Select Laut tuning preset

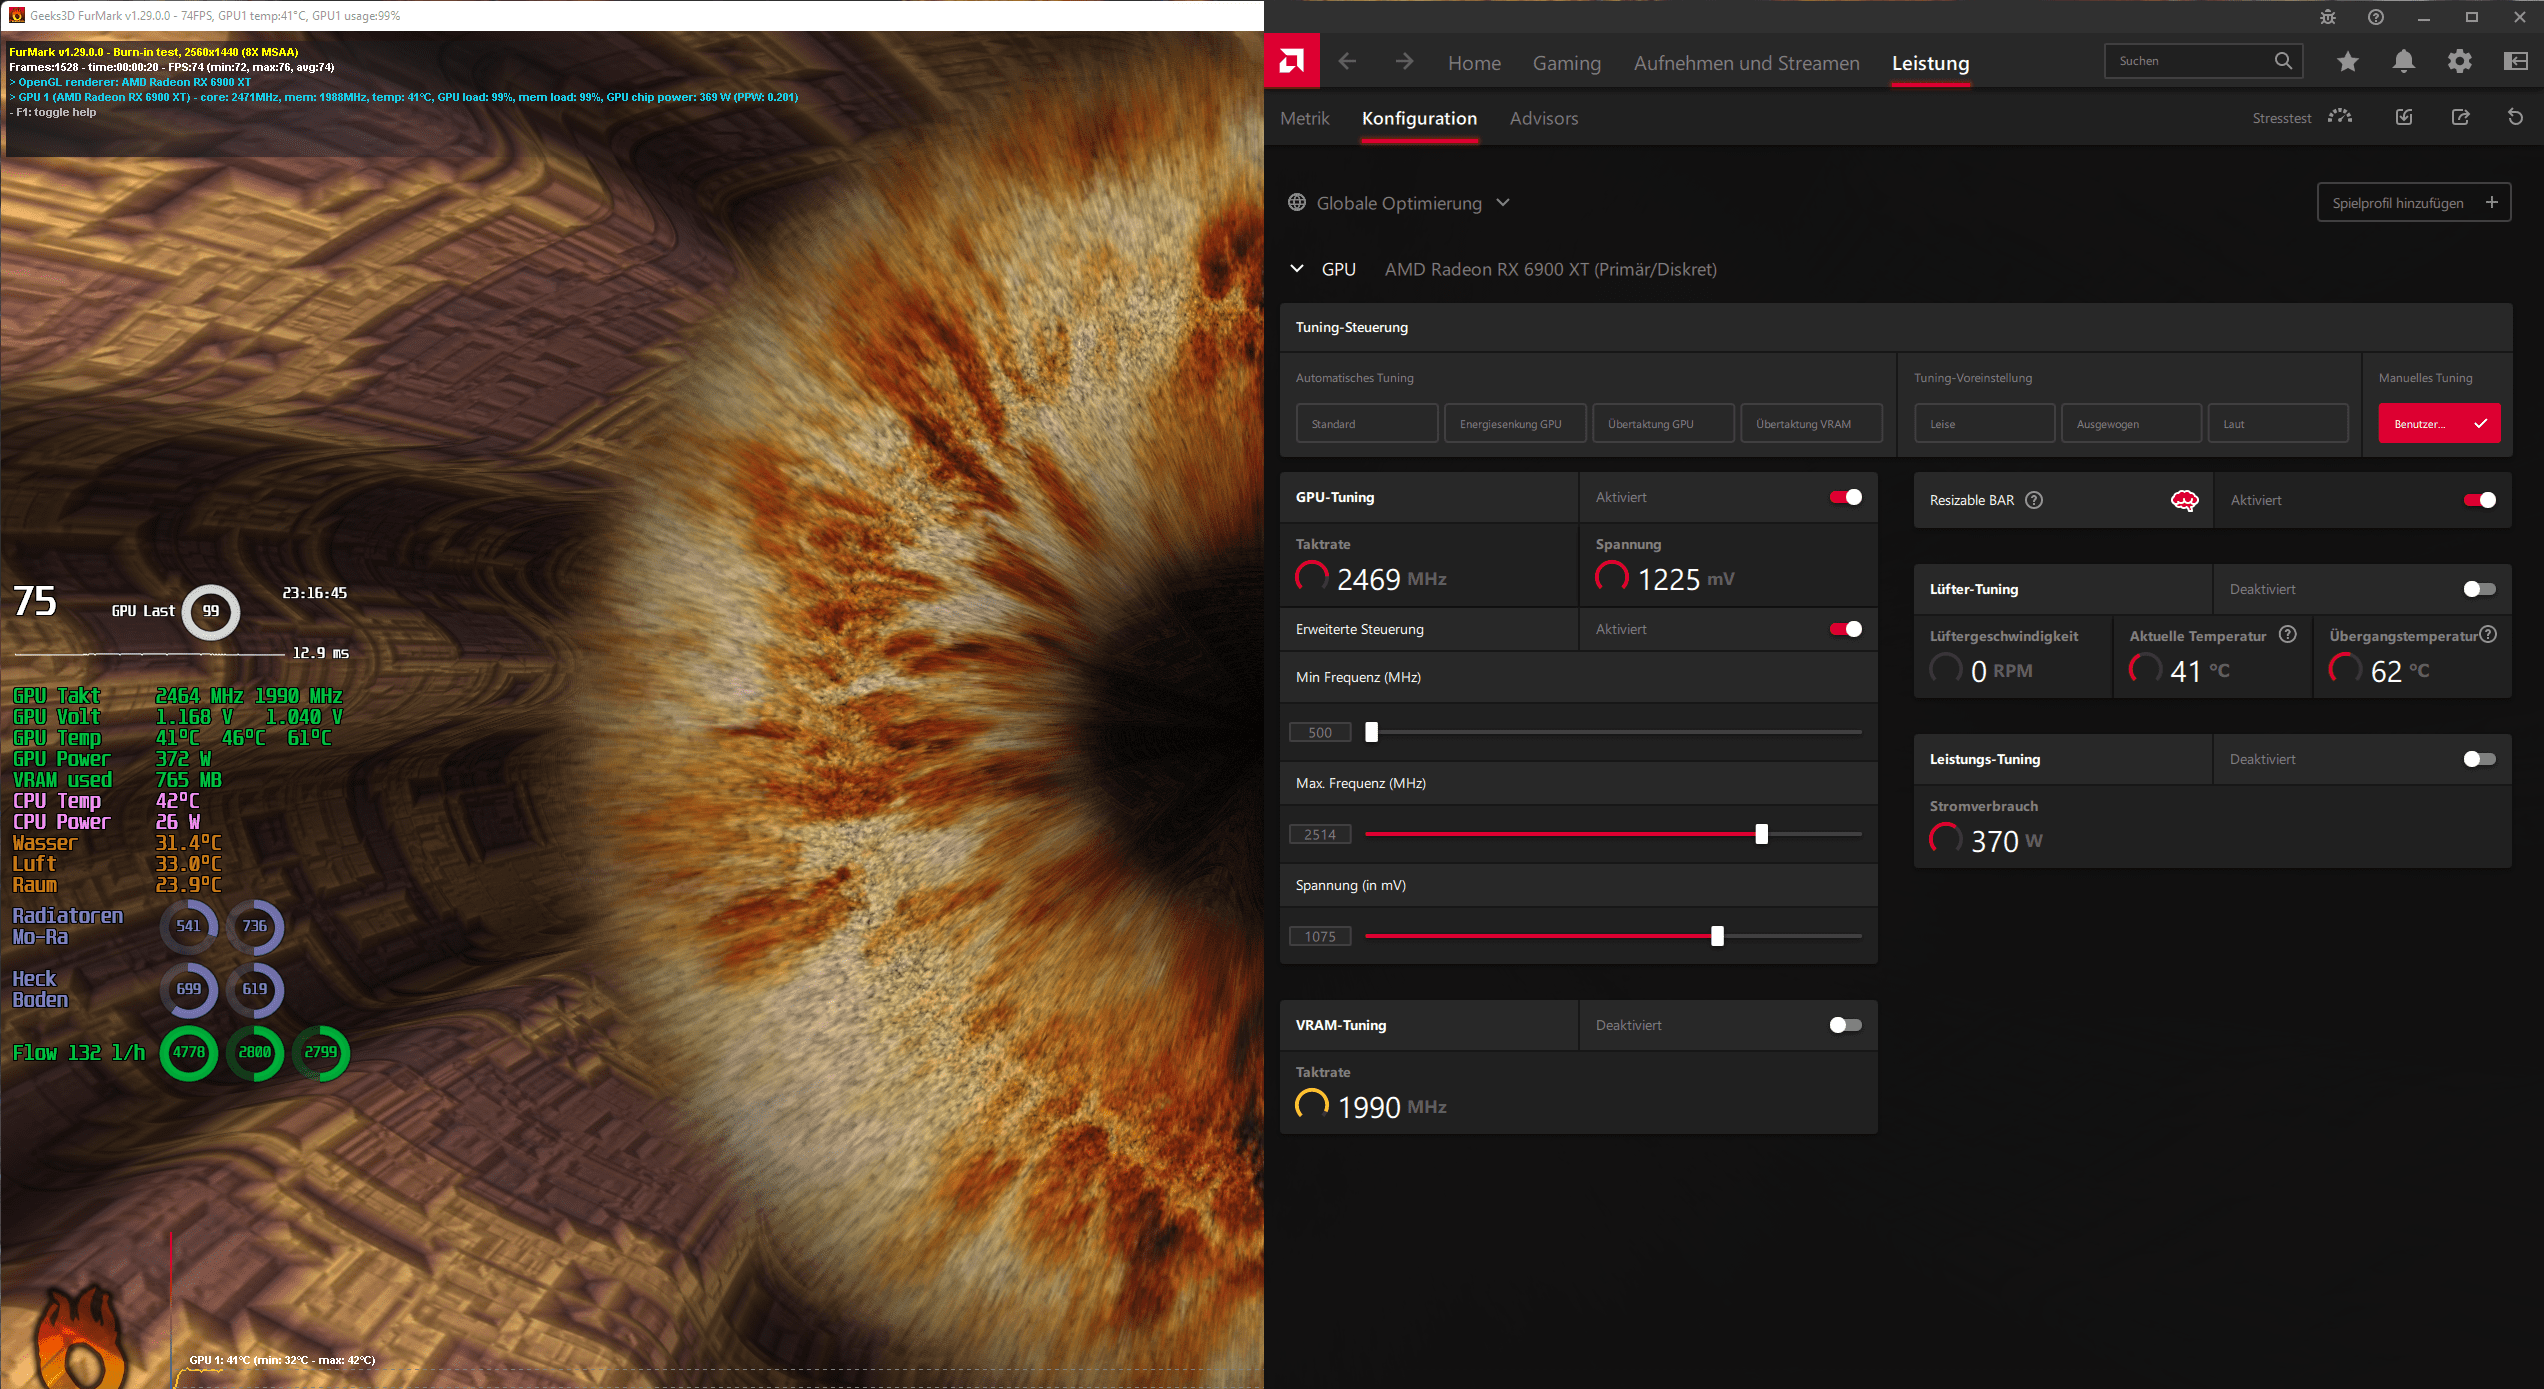2278,423
